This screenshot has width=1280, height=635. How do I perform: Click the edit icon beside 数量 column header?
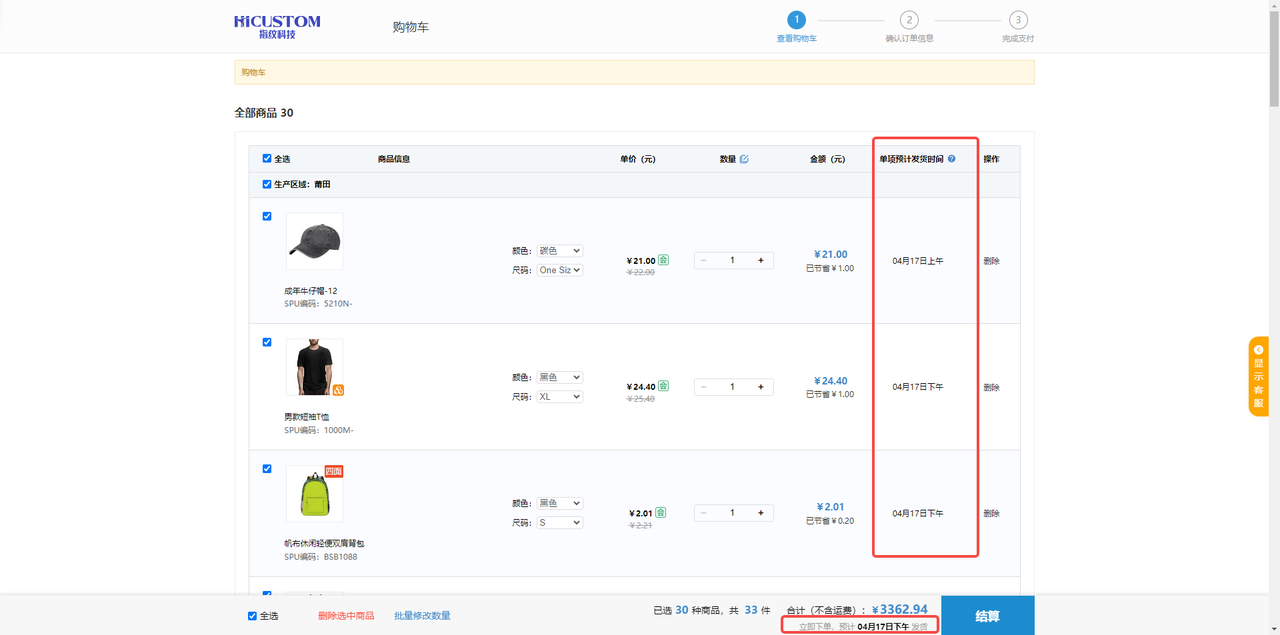(744, 159)
